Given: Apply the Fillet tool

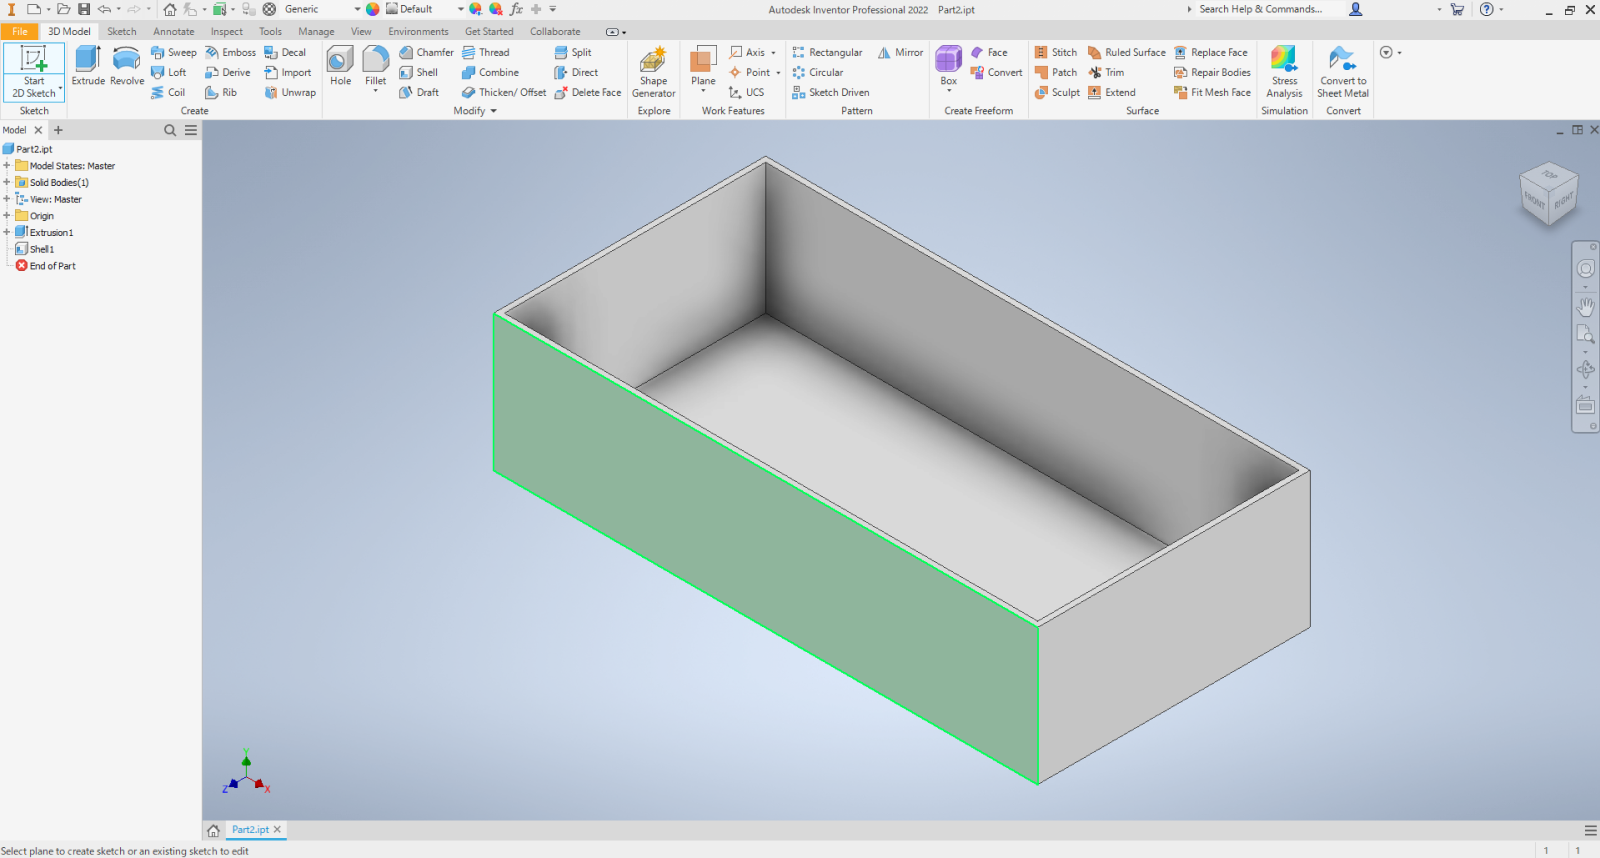Looking at the screenshot, I should coord(375,64).
